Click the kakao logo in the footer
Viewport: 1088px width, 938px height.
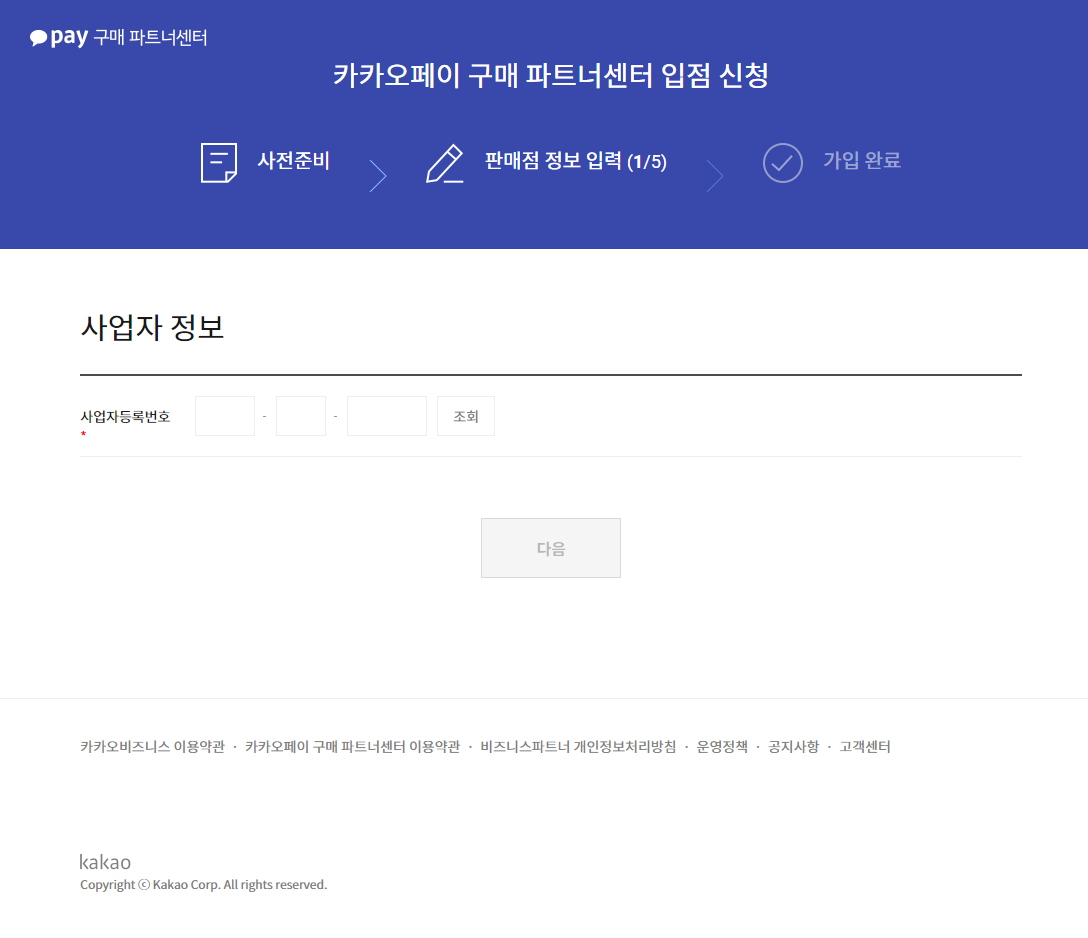pos(105,862)
